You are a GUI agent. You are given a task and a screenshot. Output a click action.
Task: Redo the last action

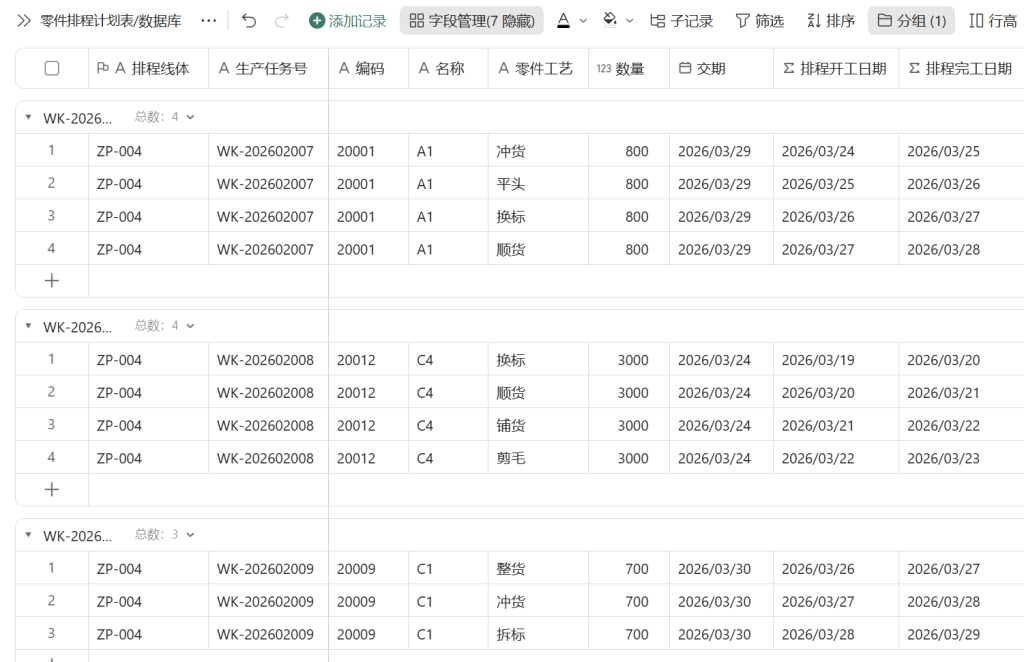[281, 21]
